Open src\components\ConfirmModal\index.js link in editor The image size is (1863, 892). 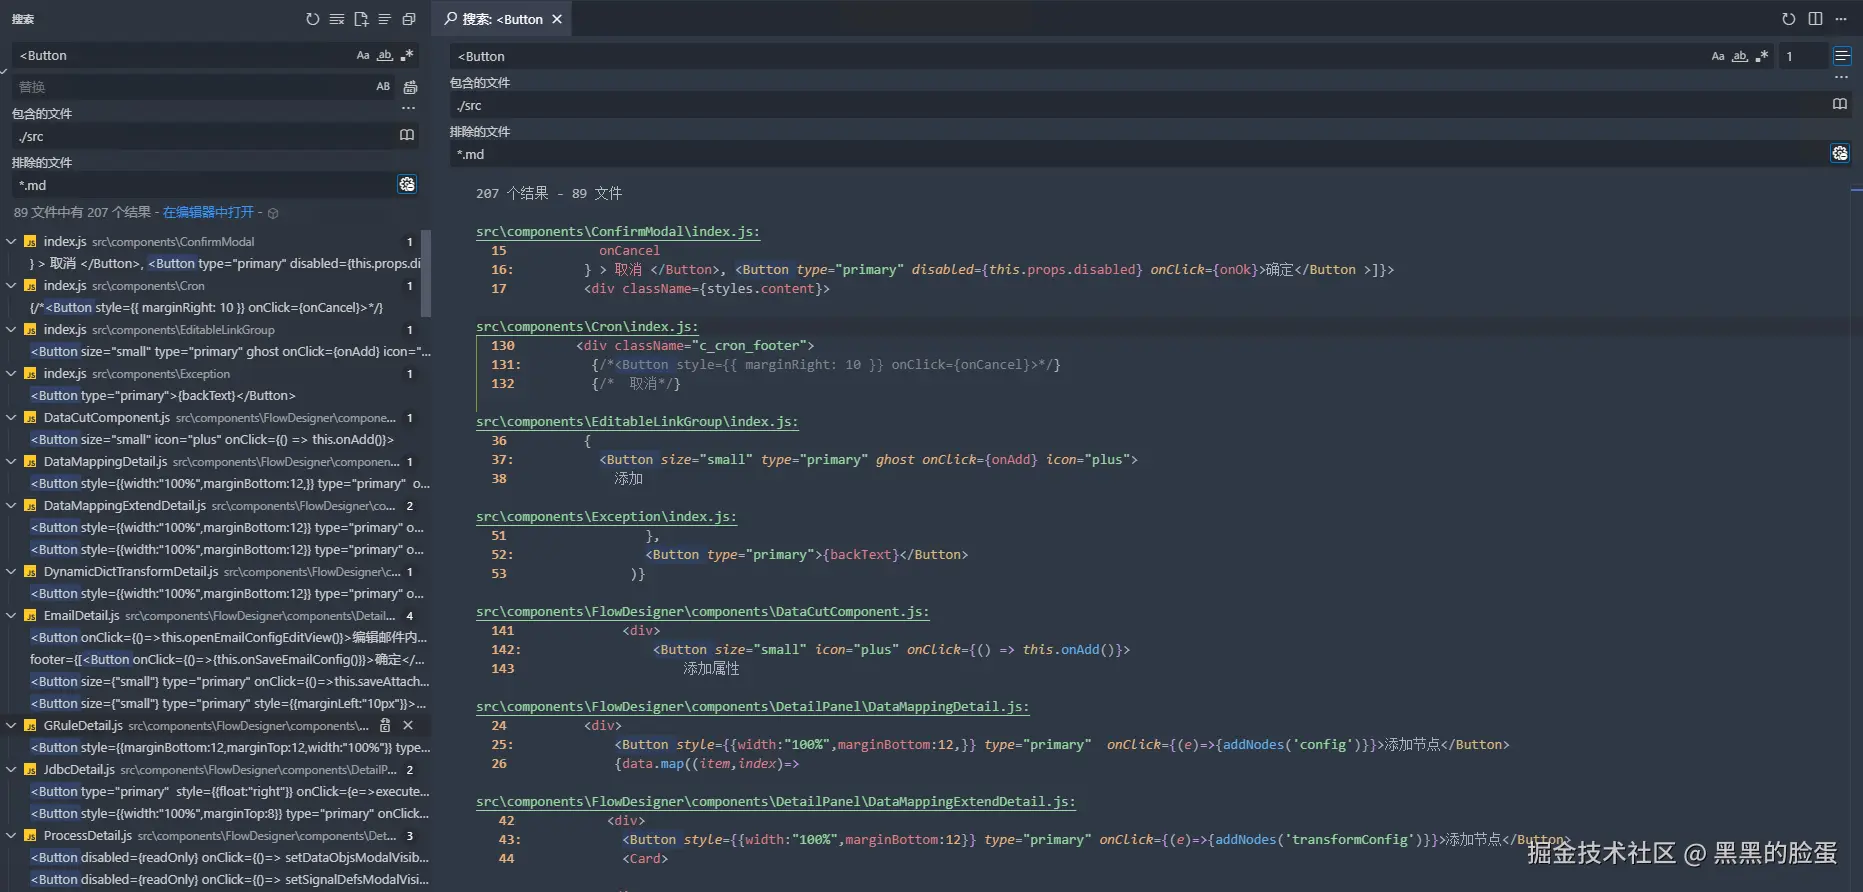pyautogui.click(x=617, y=232)
